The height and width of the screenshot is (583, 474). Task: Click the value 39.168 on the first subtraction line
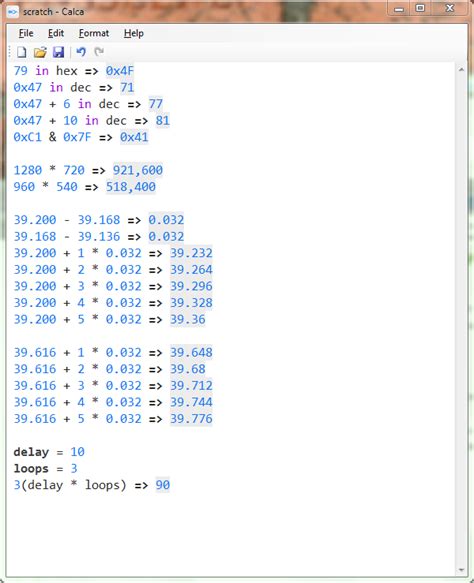[x=99, y=220]
